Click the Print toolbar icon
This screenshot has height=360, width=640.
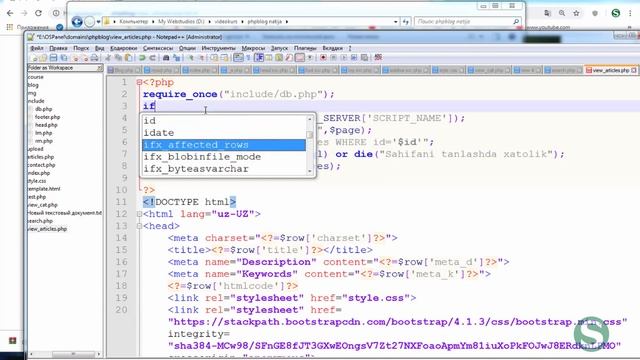94,58
